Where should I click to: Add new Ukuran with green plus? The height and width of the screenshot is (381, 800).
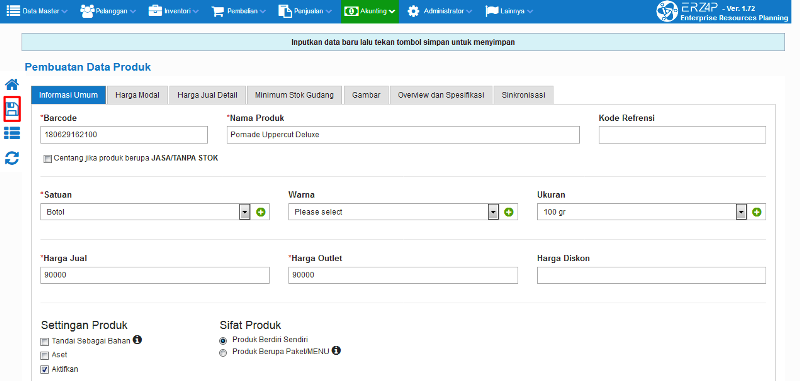point(757,212)
